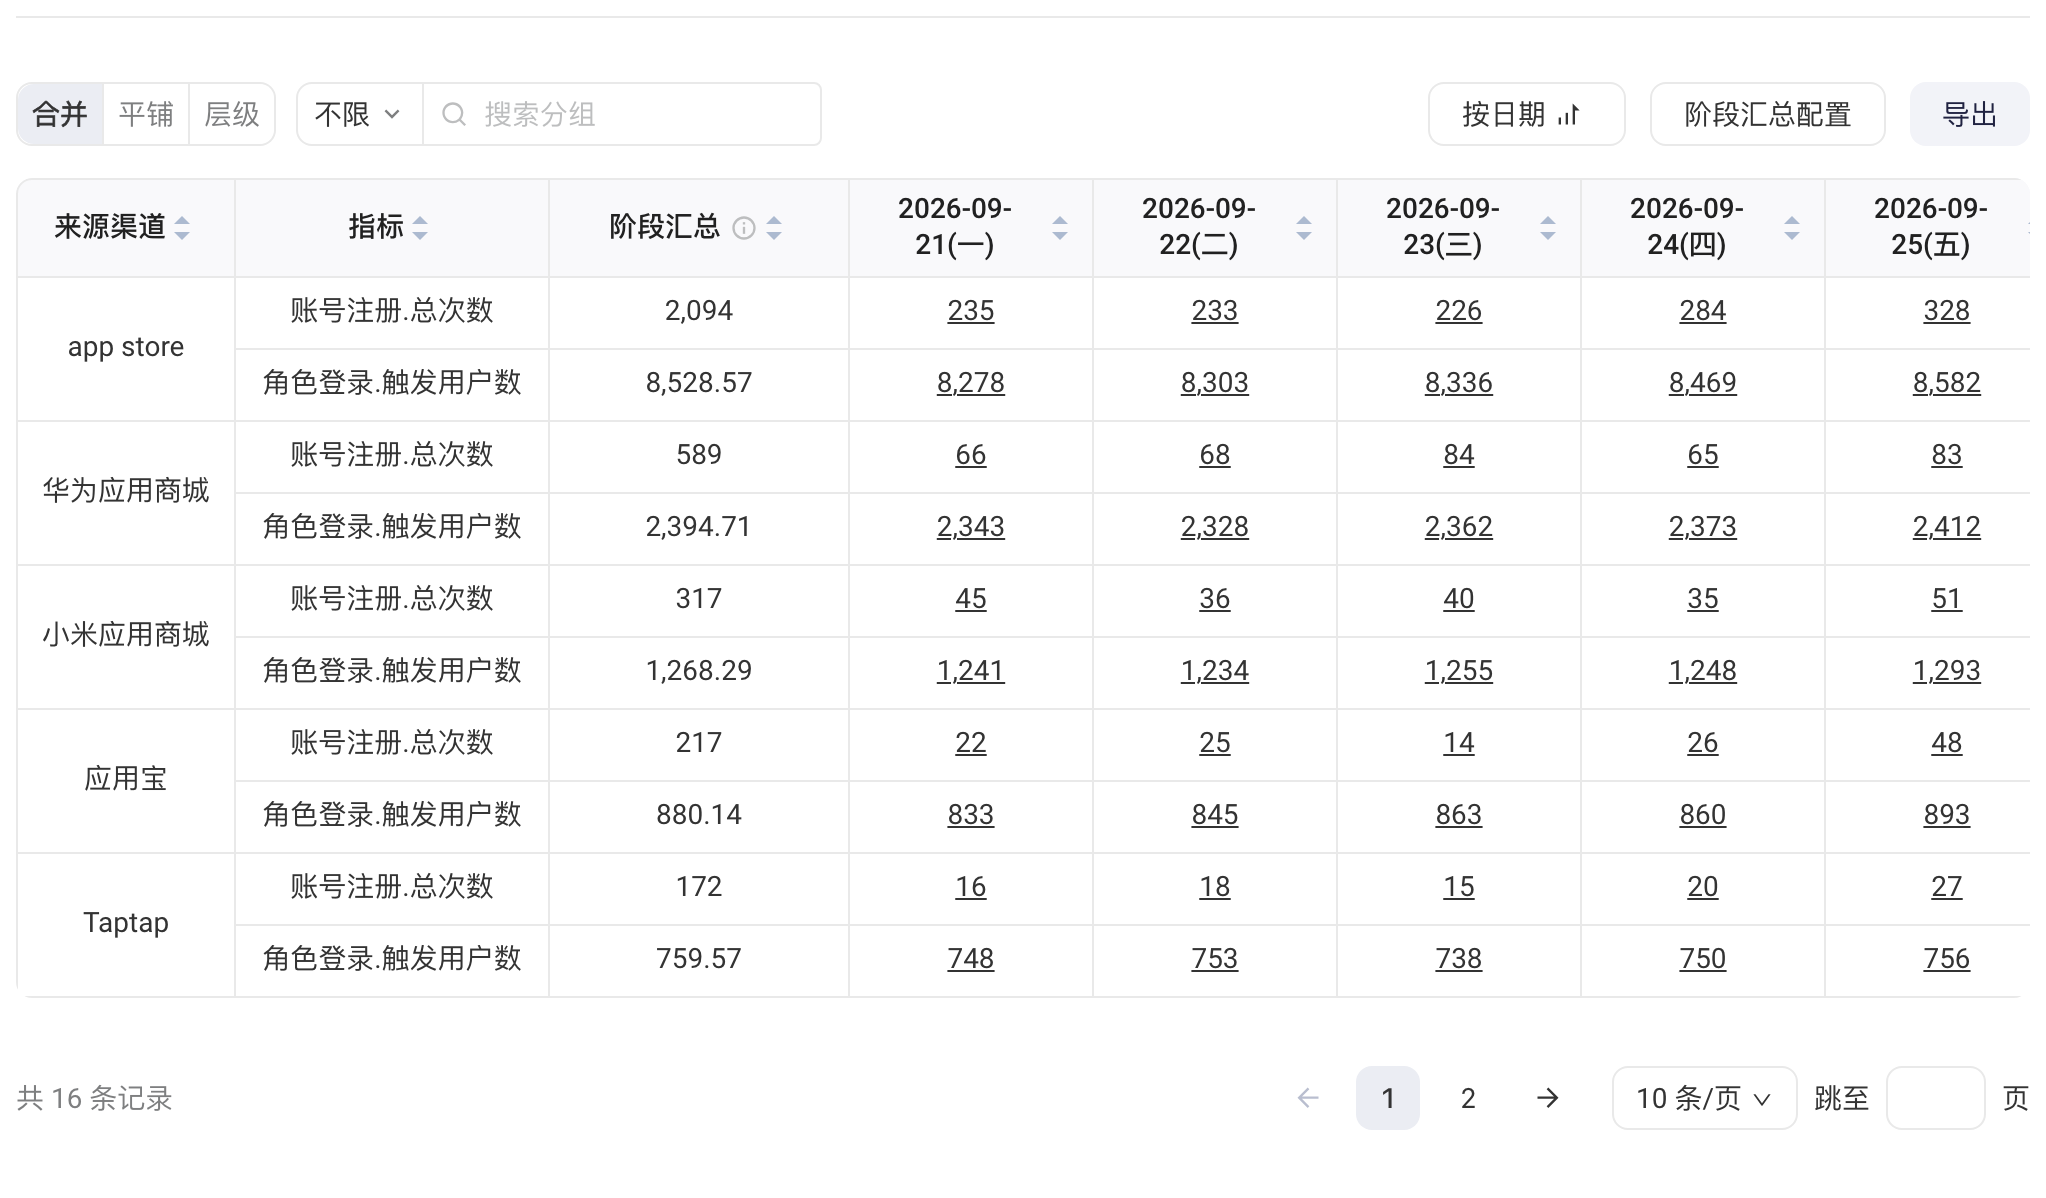Go to previous page arrow
This screenshot has height=1198, width=2046.
(x=1308, y=1098)
